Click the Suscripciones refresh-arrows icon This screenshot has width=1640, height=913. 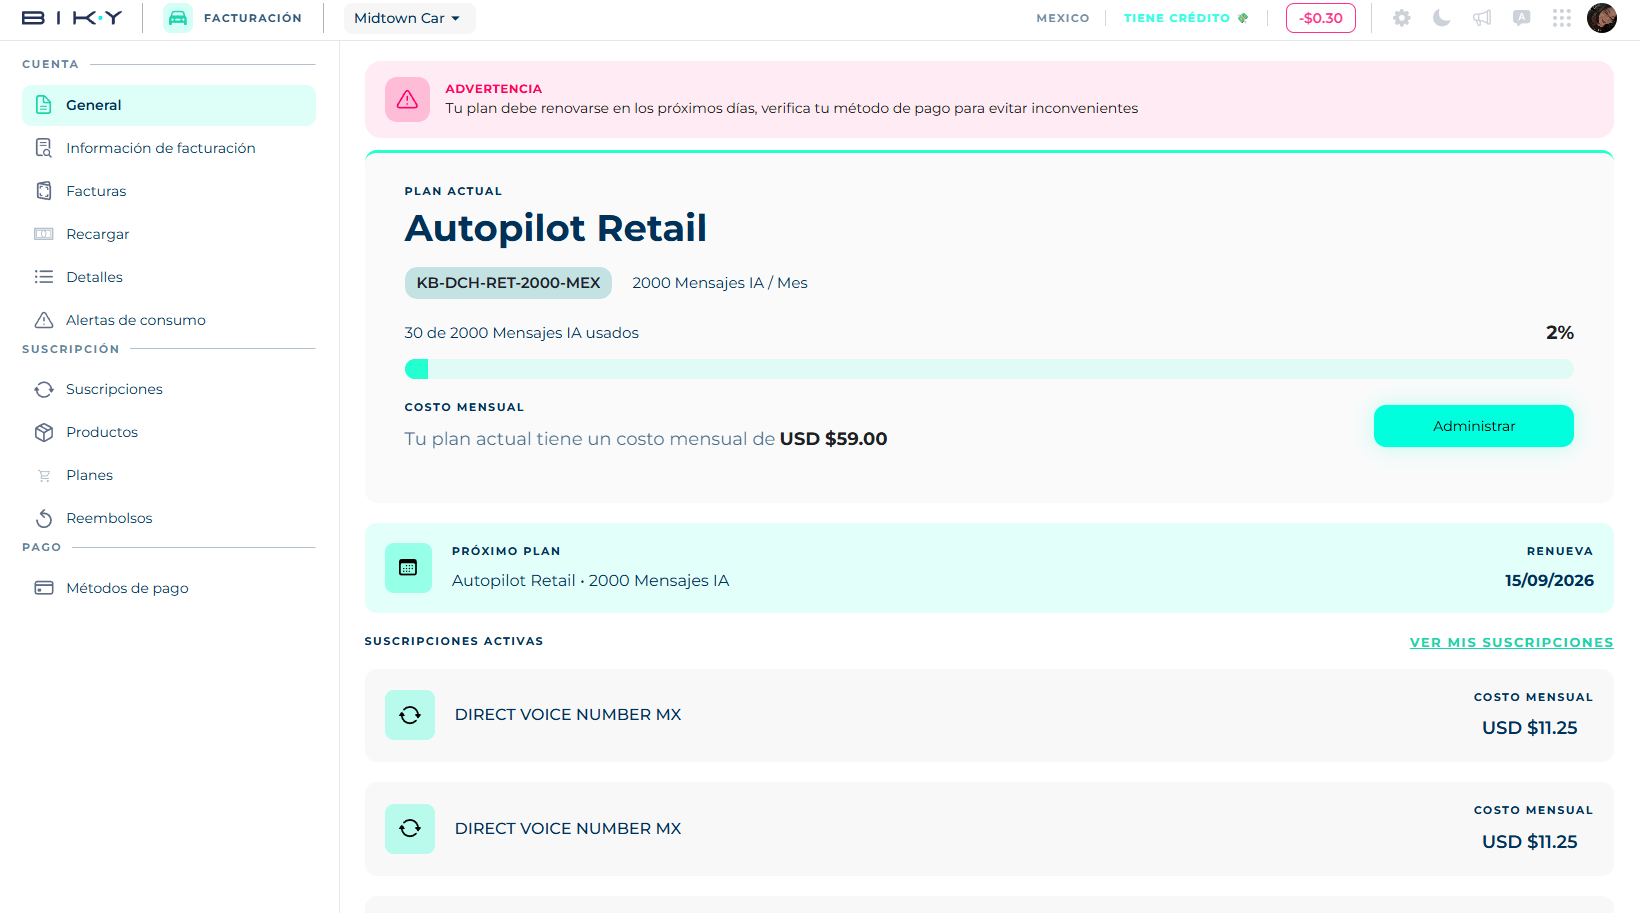pyautogui.click(x=44, y=389)
